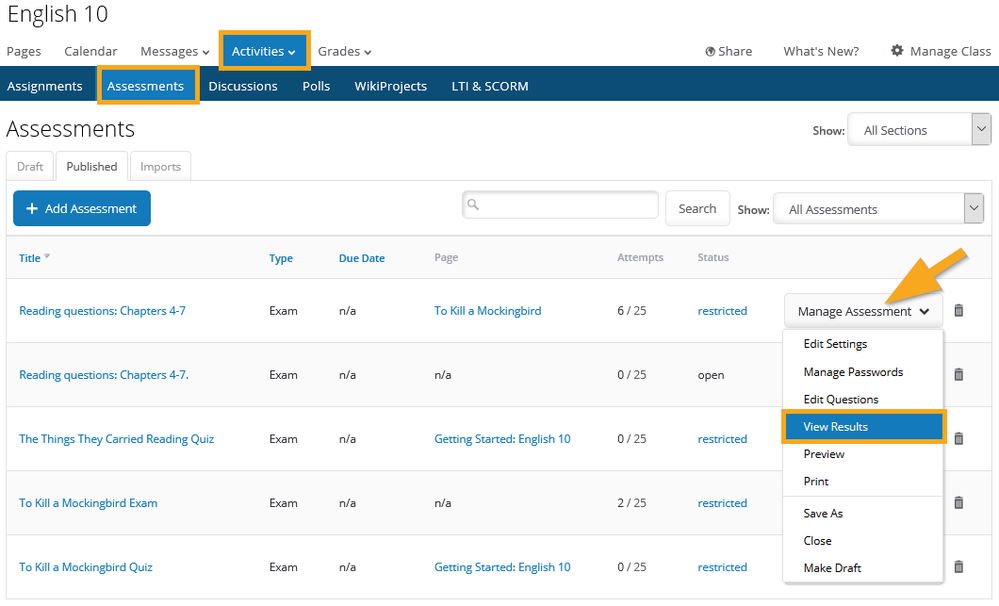999x606 pixels.
Task: Click the Share globe icon
Action: pyautogui.click(x=710, y=52)
